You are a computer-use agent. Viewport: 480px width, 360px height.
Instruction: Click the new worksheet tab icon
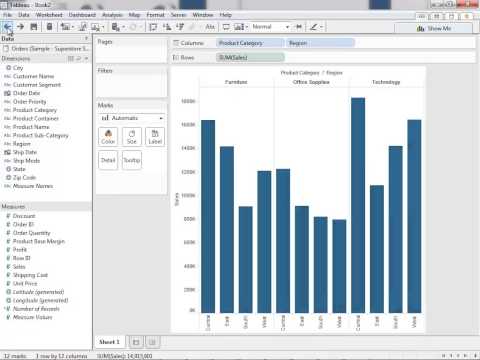(136, 342)
